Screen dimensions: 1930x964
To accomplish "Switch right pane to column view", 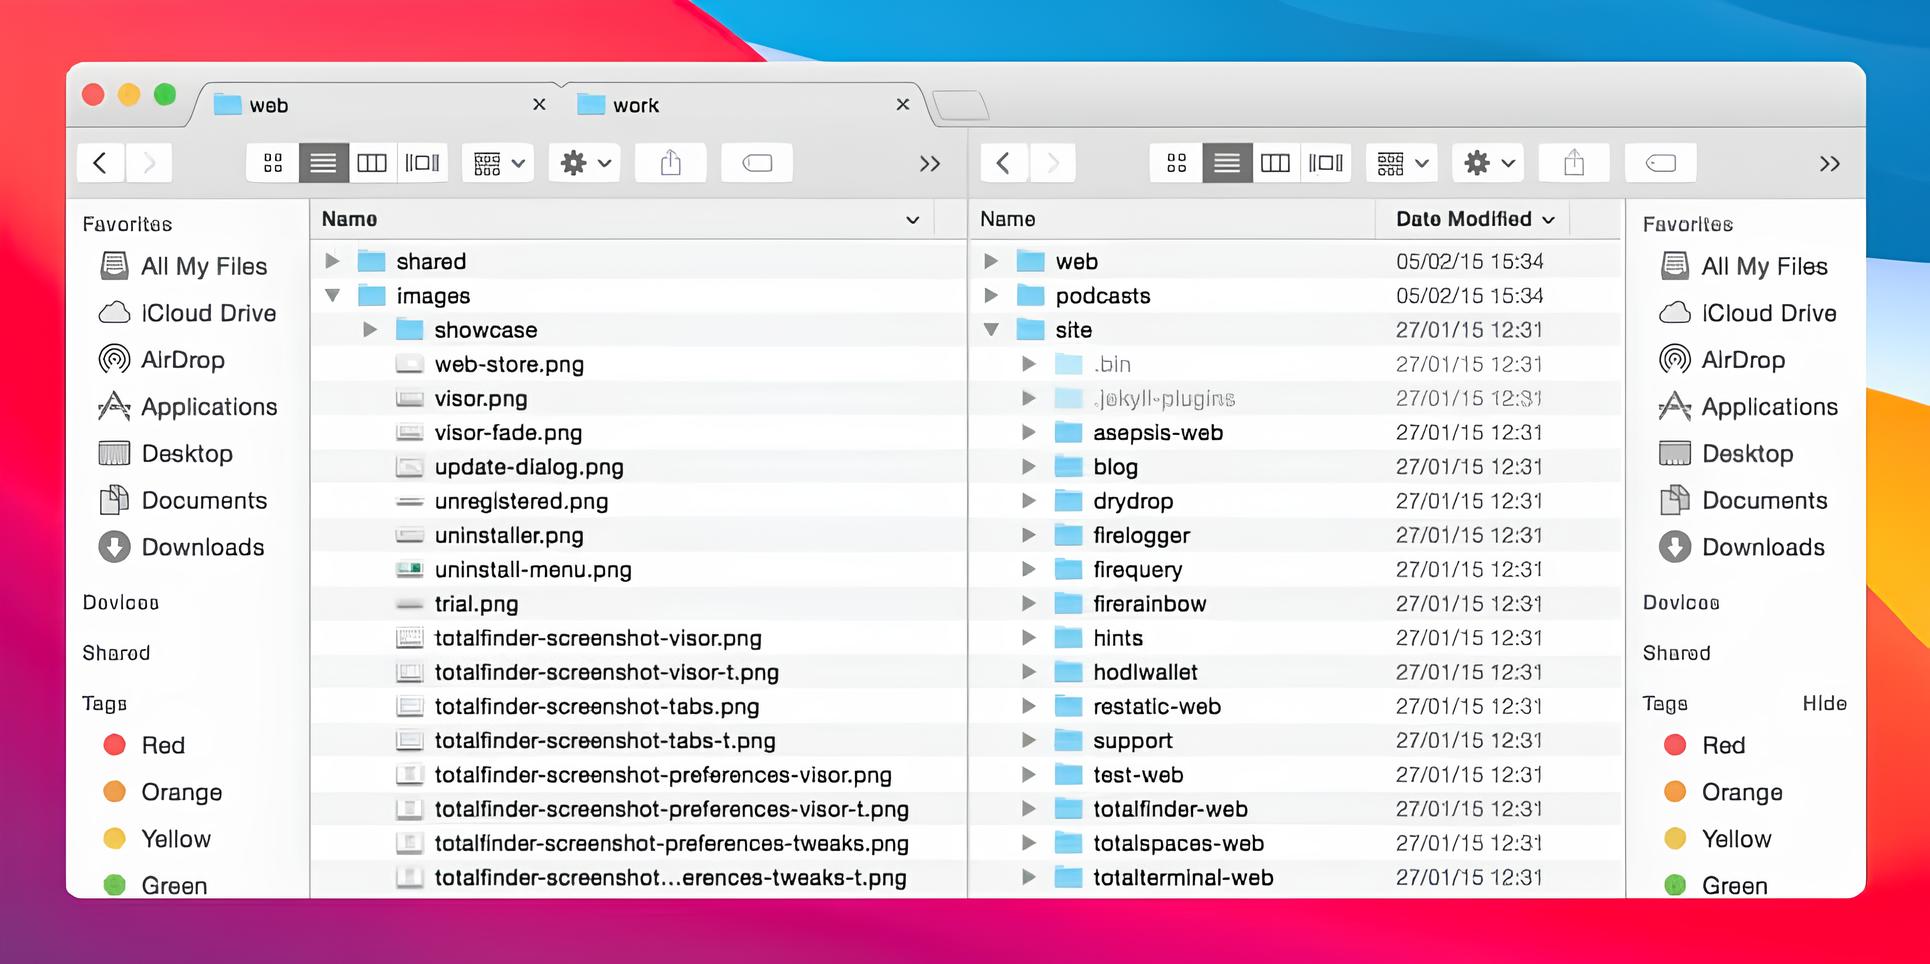I will (1276, 162).
